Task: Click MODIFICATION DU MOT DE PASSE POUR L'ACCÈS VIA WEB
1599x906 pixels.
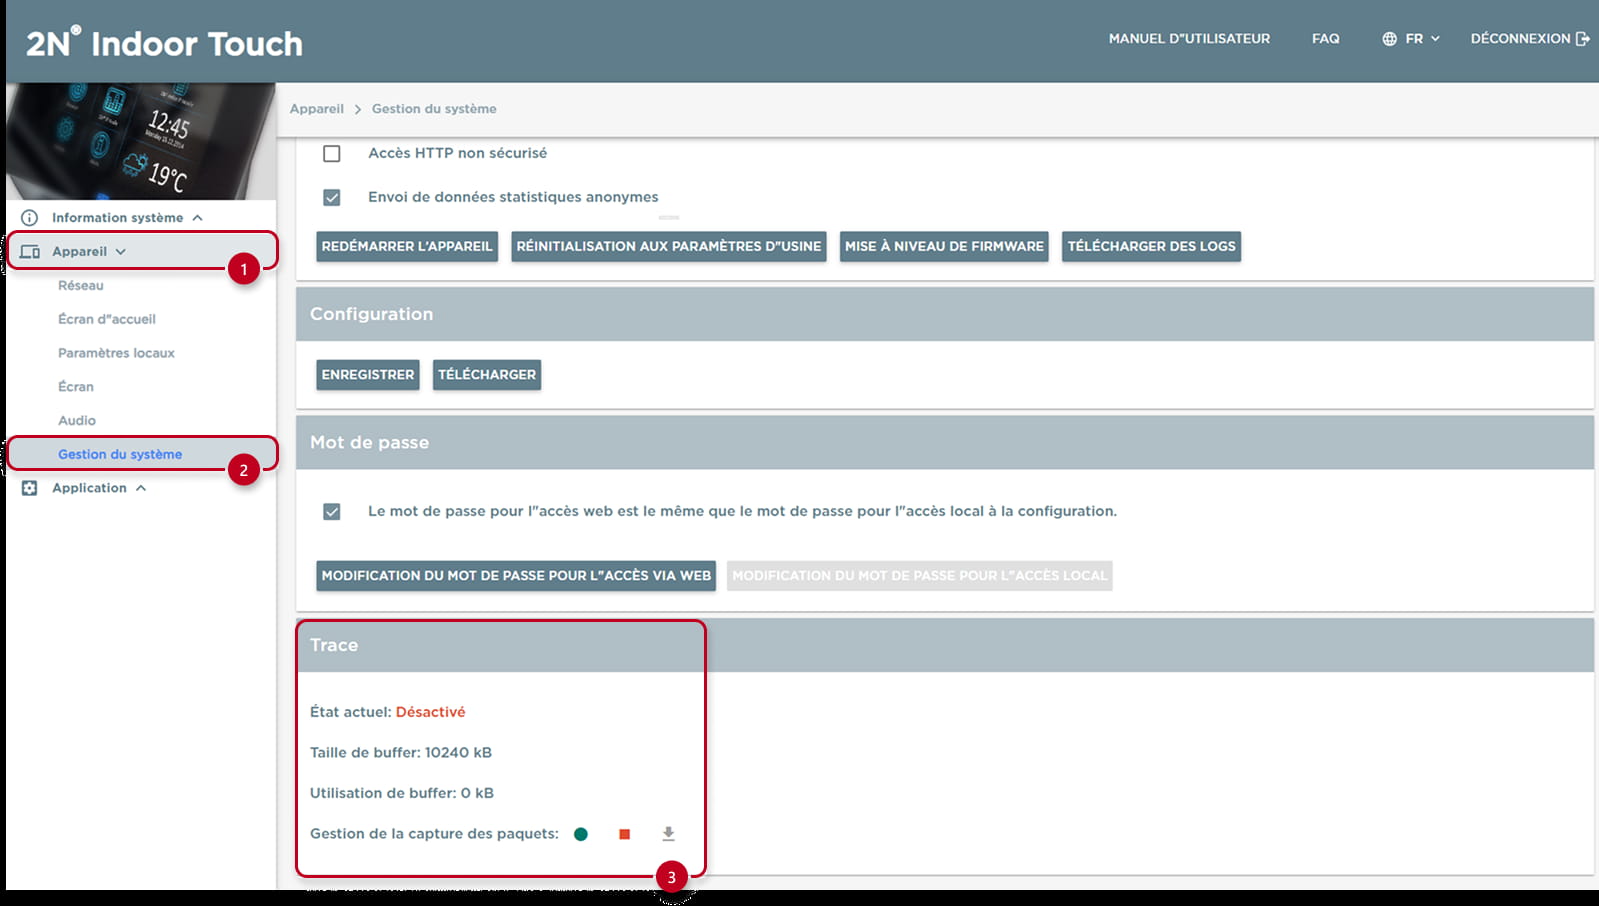Action: (x=516, y=576)
